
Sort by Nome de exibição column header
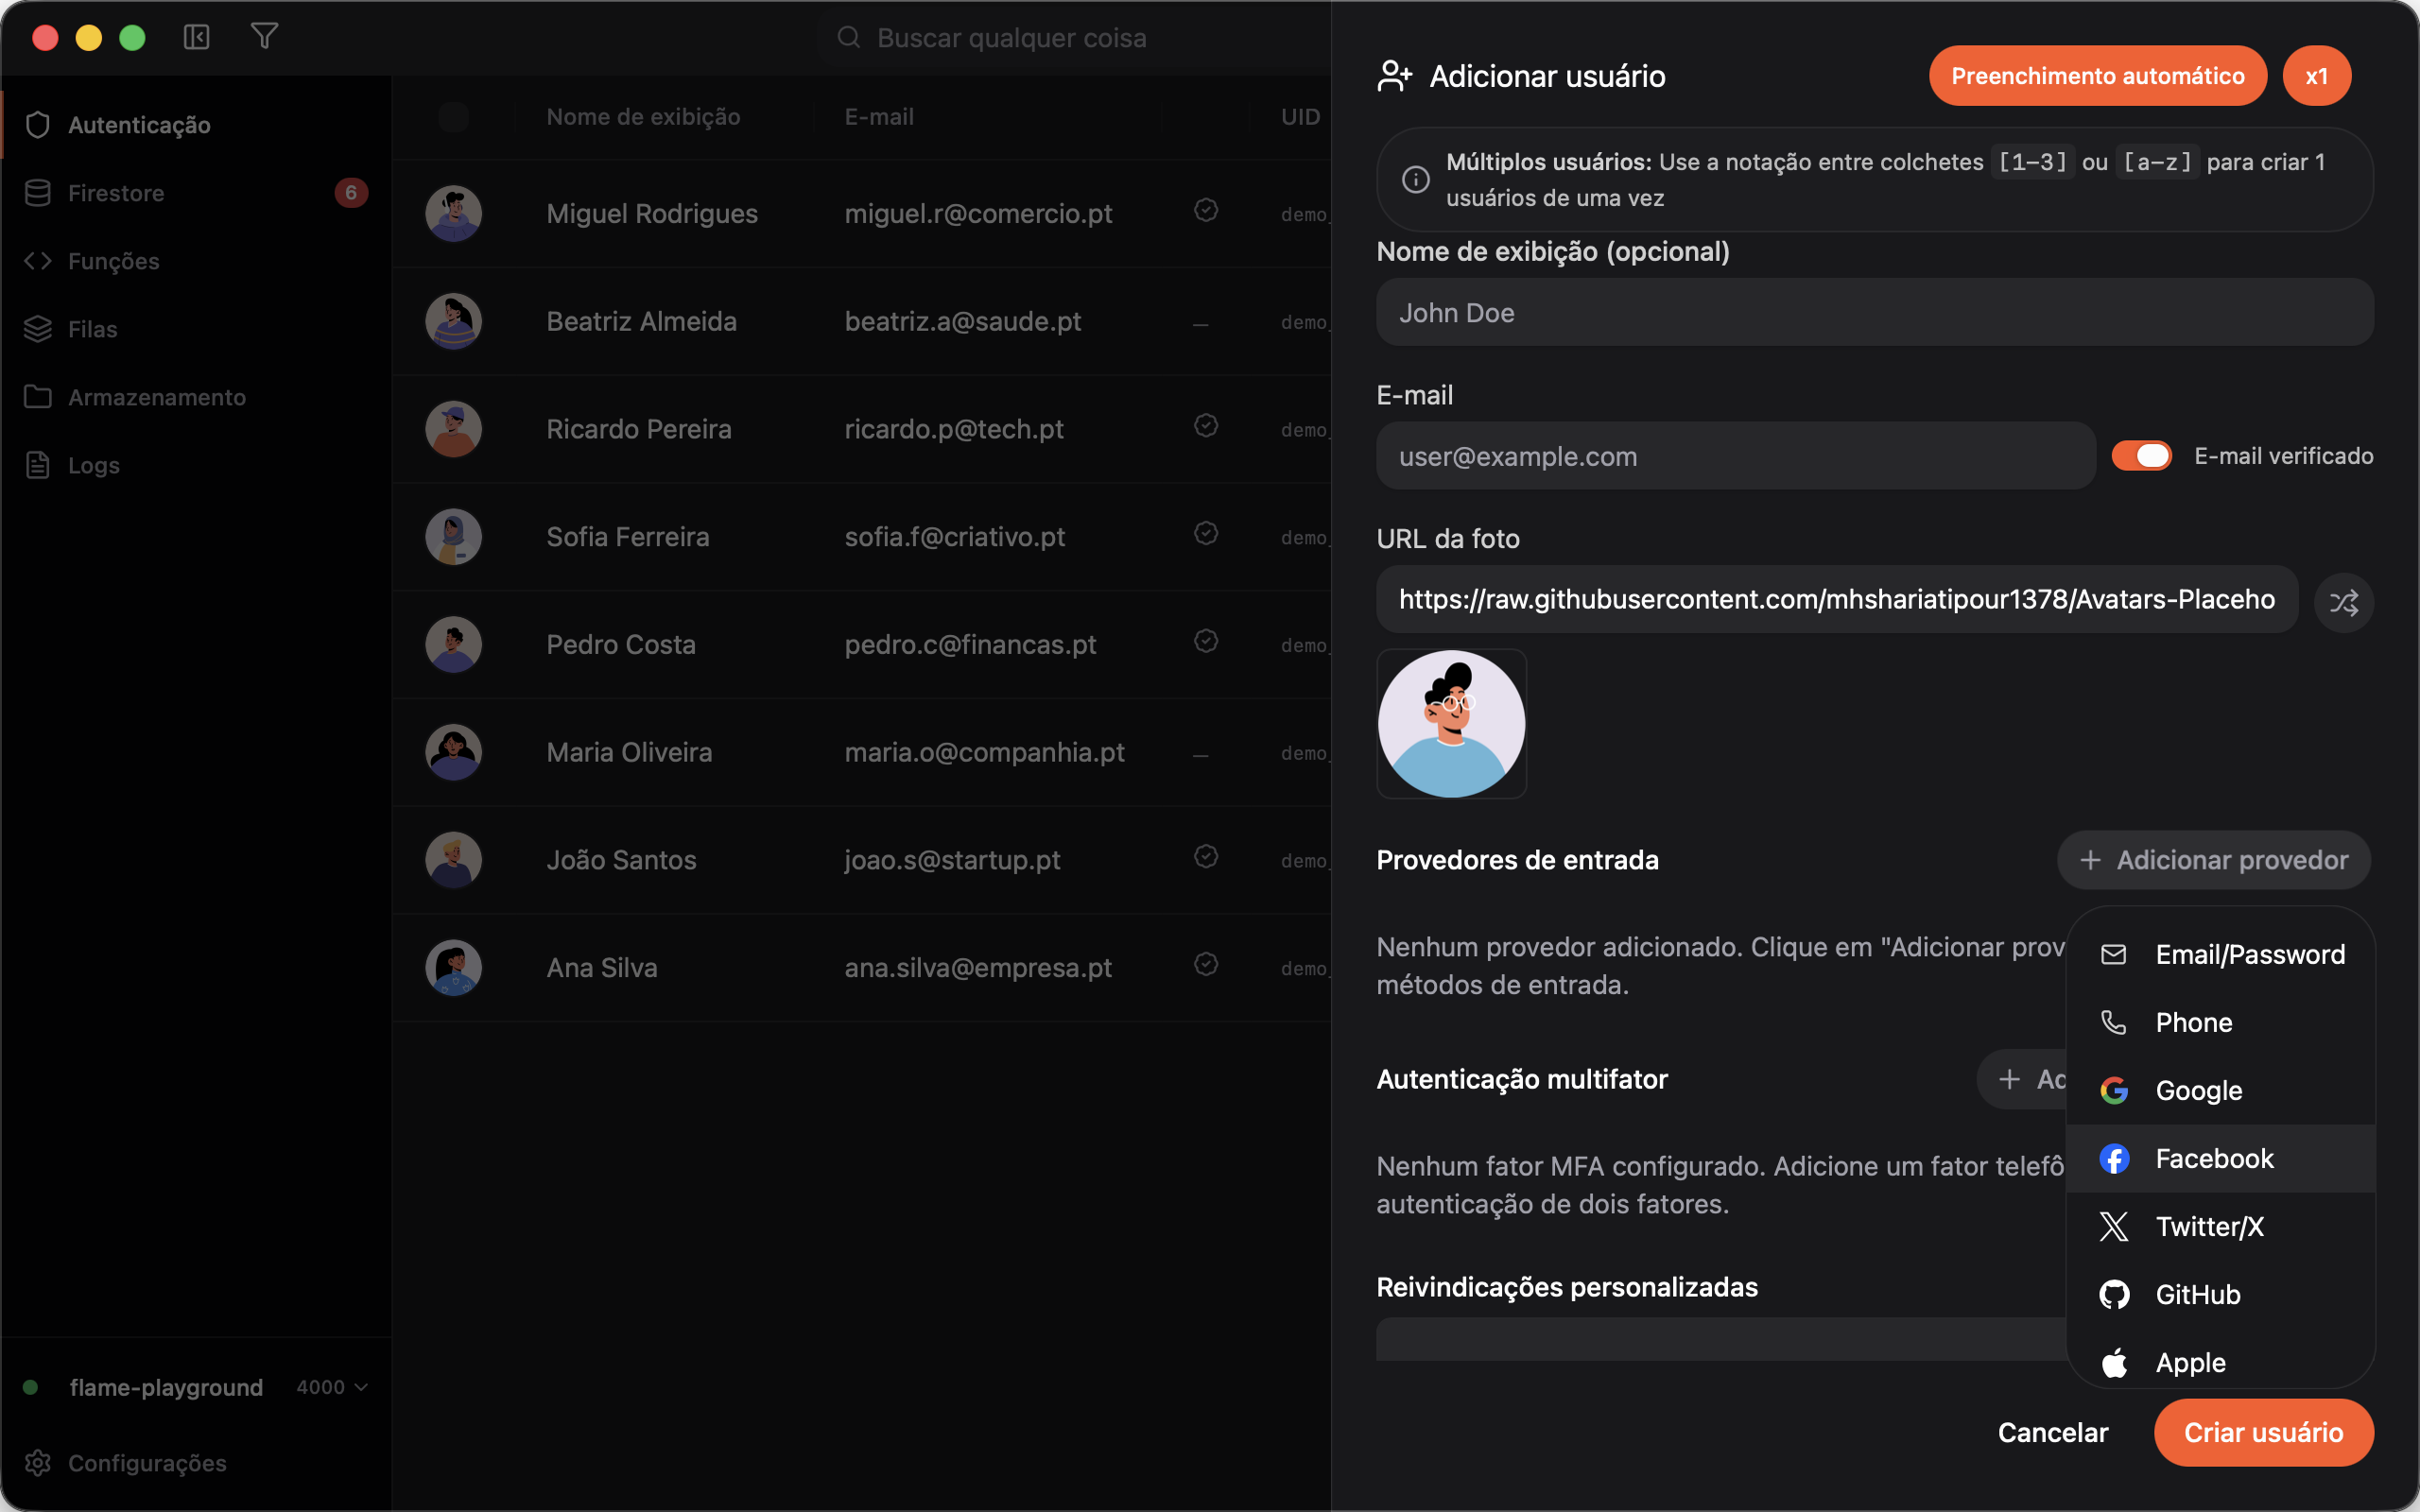(643, 117)
